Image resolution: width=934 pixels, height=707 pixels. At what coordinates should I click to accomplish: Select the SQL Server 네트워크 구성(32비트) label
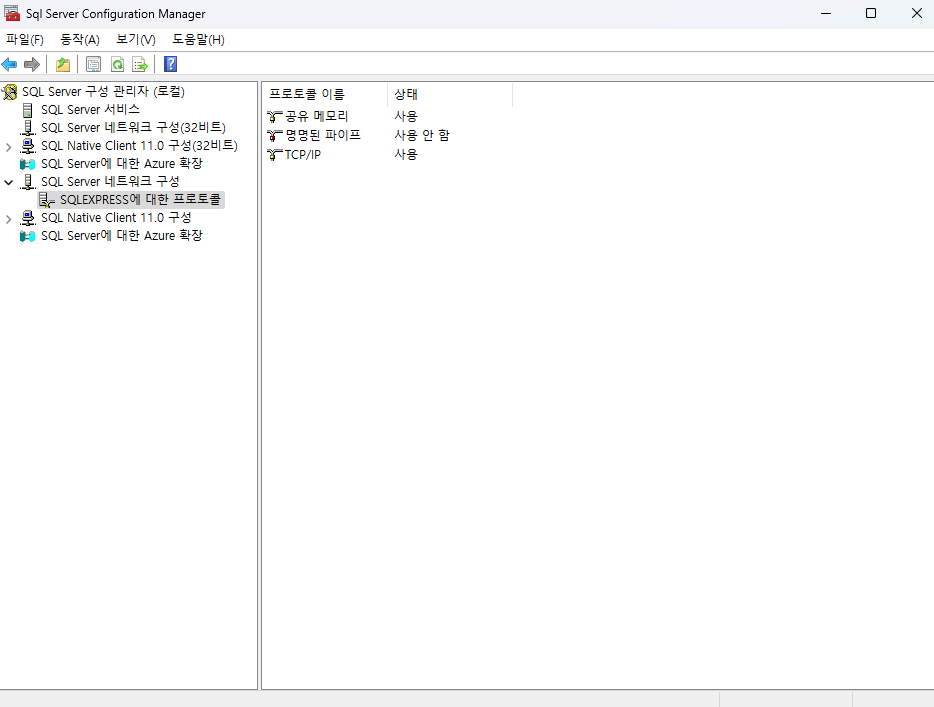click(133, 127)
